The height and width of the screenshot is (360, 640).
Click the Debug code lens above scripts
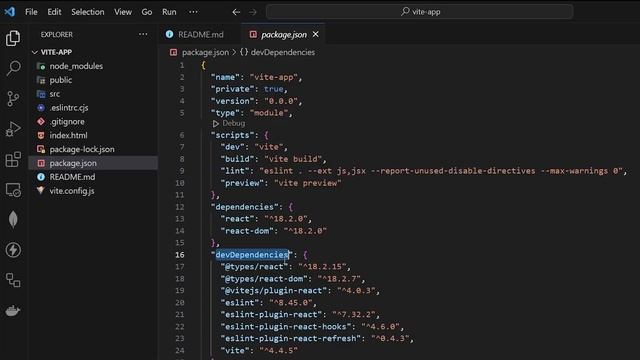click(229, 123)
